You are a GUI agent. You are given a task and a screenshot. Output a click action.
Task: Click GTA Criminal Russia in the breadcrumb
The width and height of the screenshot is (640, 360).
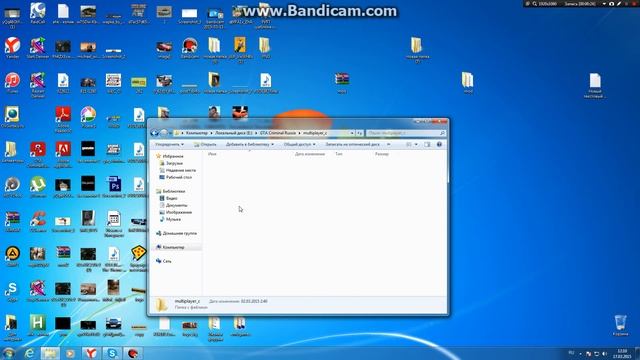(x=278, y=133)
